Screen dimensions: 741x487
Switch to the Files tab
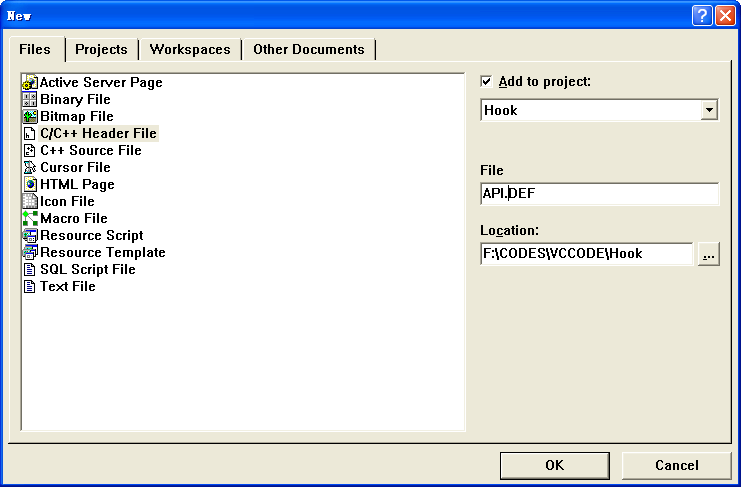35,49
